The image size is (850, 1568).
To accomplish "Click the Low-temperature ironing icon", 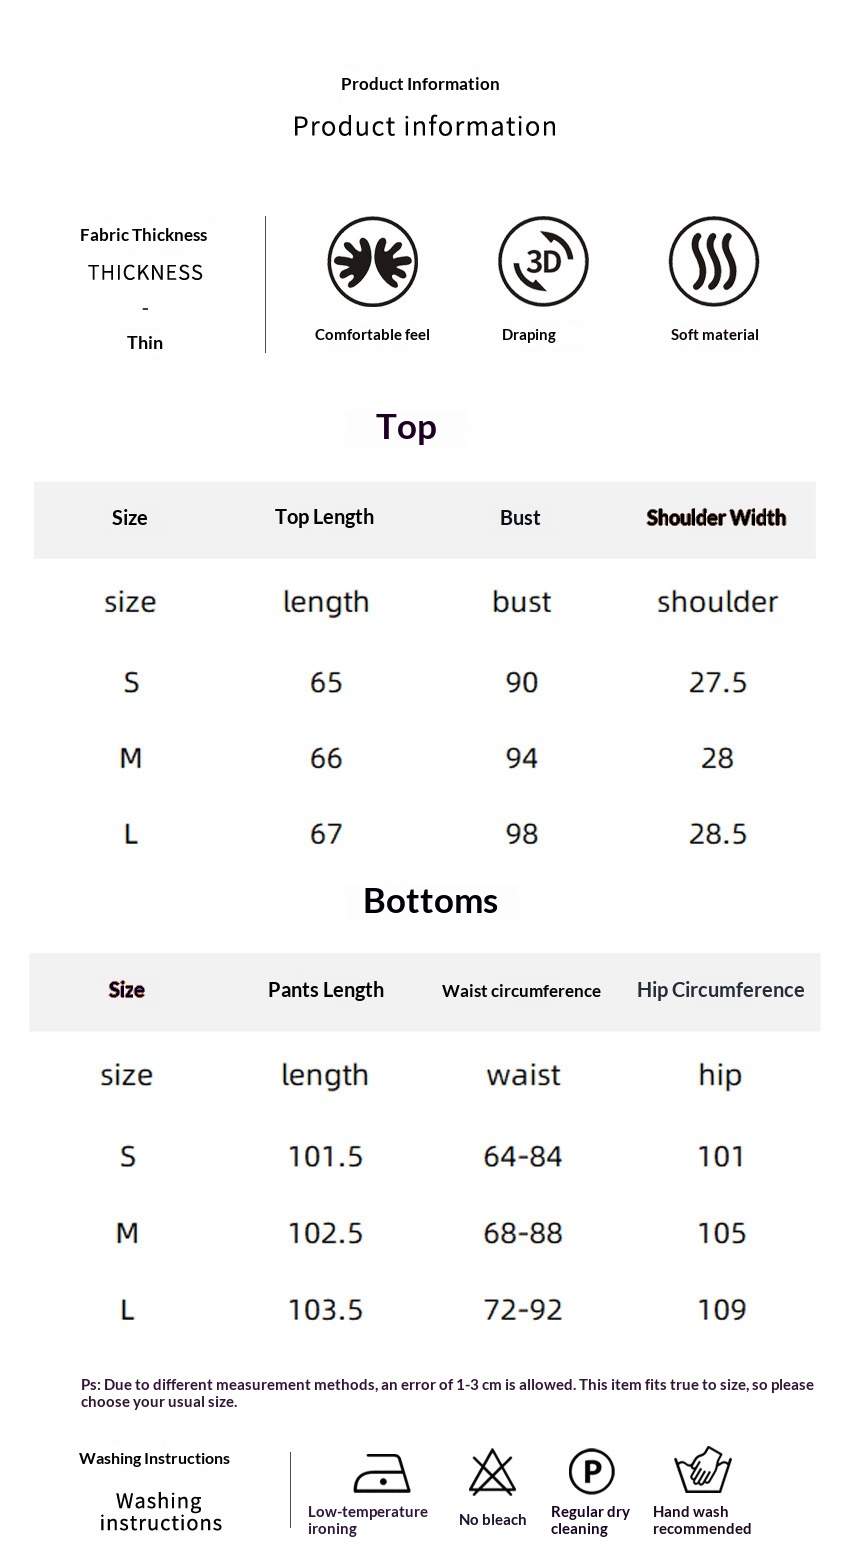I will coord(381,1474).
